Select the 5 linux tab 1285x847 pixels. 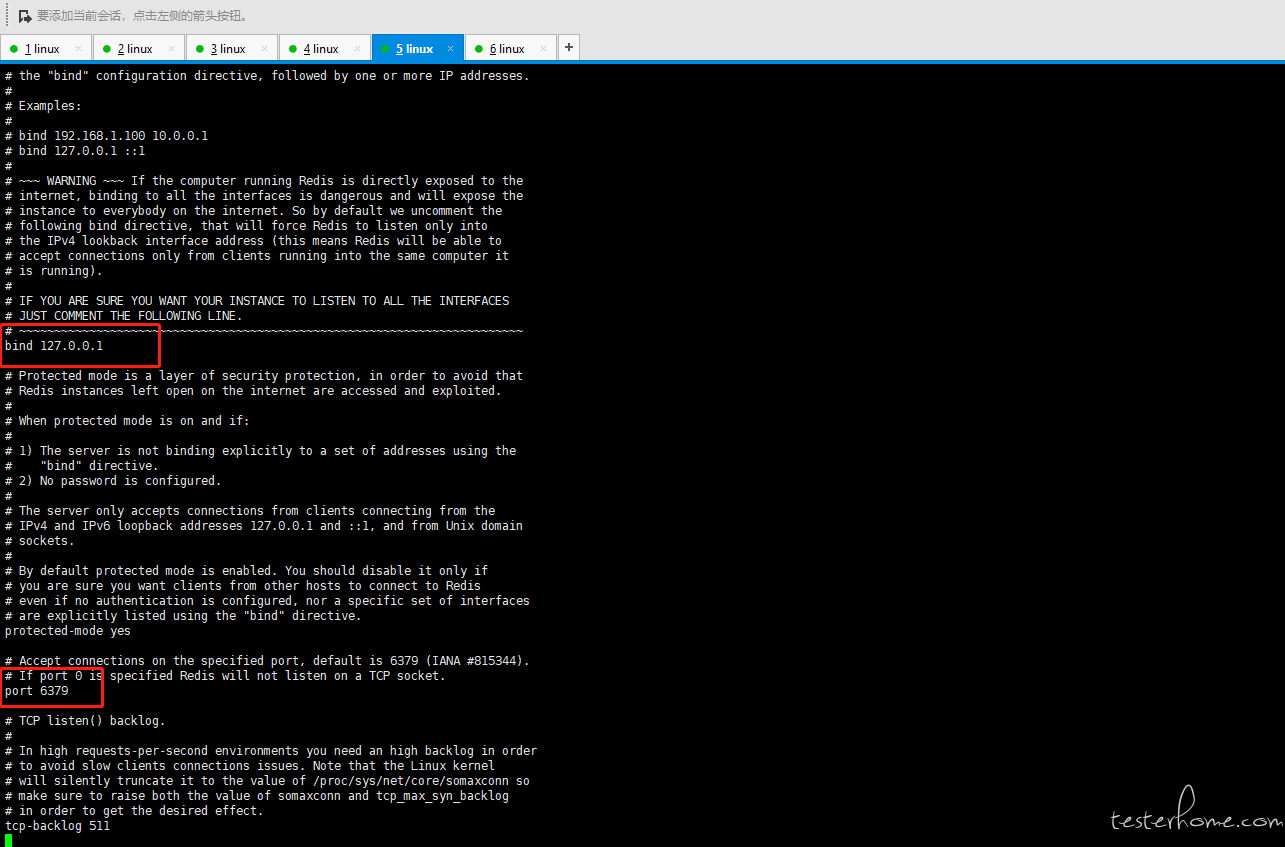tap(417, 48)
